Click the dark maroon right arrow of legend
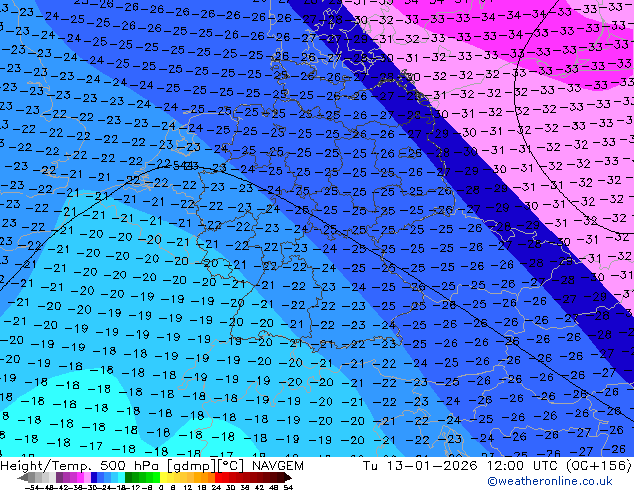Screen dimensions: 634x490 tap(288, 477)
